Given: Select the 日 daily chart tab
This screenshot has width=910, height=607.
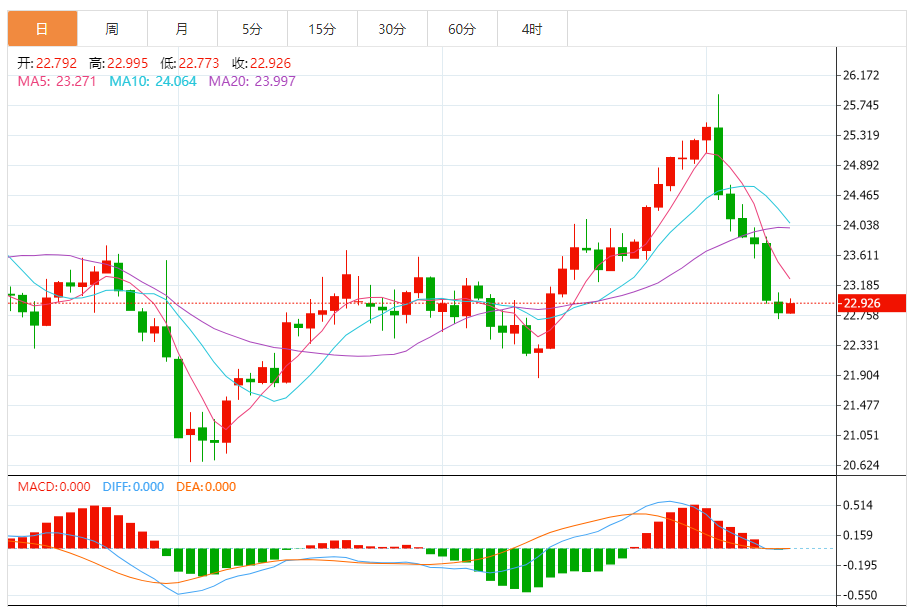Looking at the screenshot, I should pos(42,29).
